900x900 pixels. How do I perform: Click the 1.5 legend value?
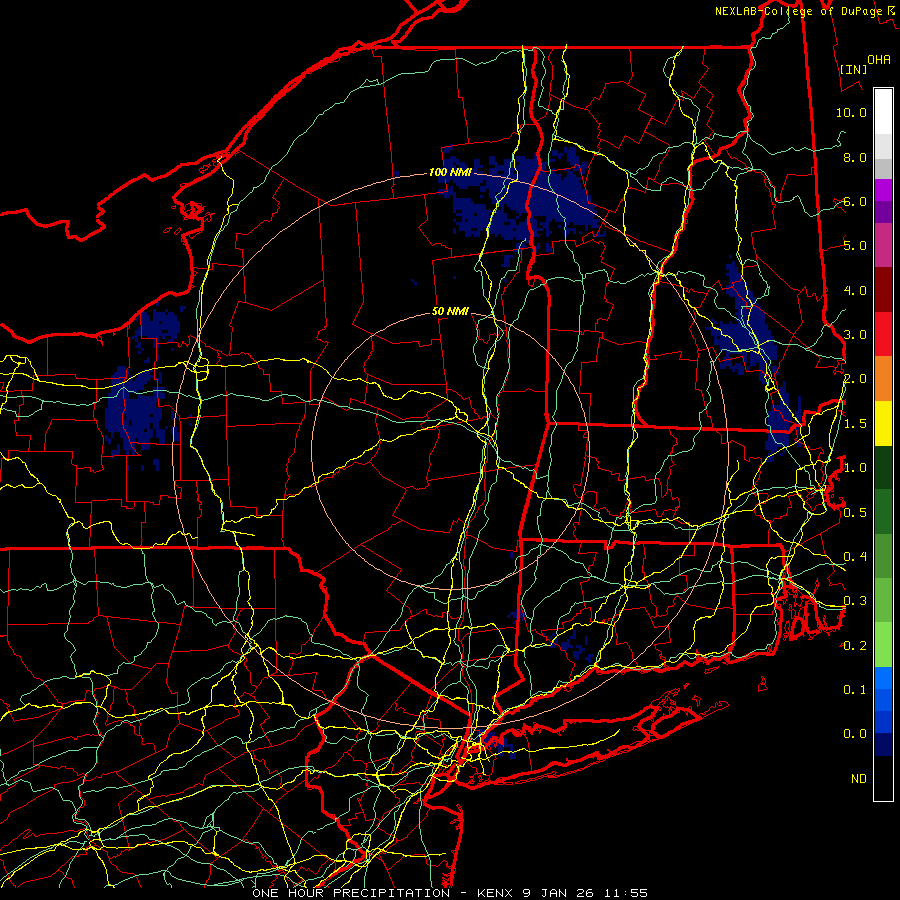[x=854, y=424]
